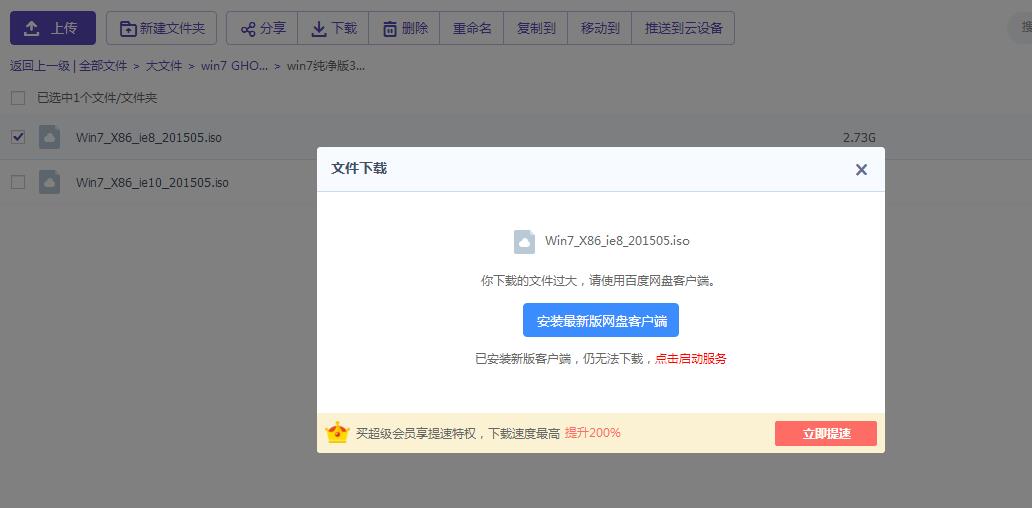The image size is (1032, 508).
Task: Check the Win7_X86_ie10_201505.iso checkbox
Action: [18, 182]
